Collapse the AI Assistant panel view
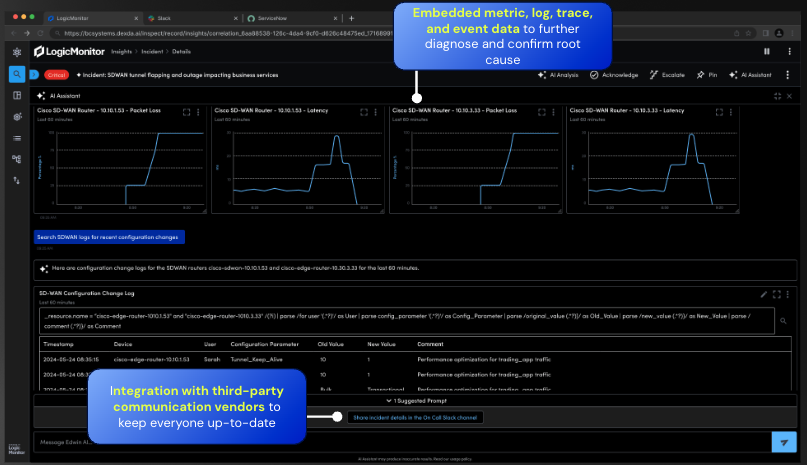The width and height of the screenshot is (807, 465). pyautogui.click(x=777, y=96)
